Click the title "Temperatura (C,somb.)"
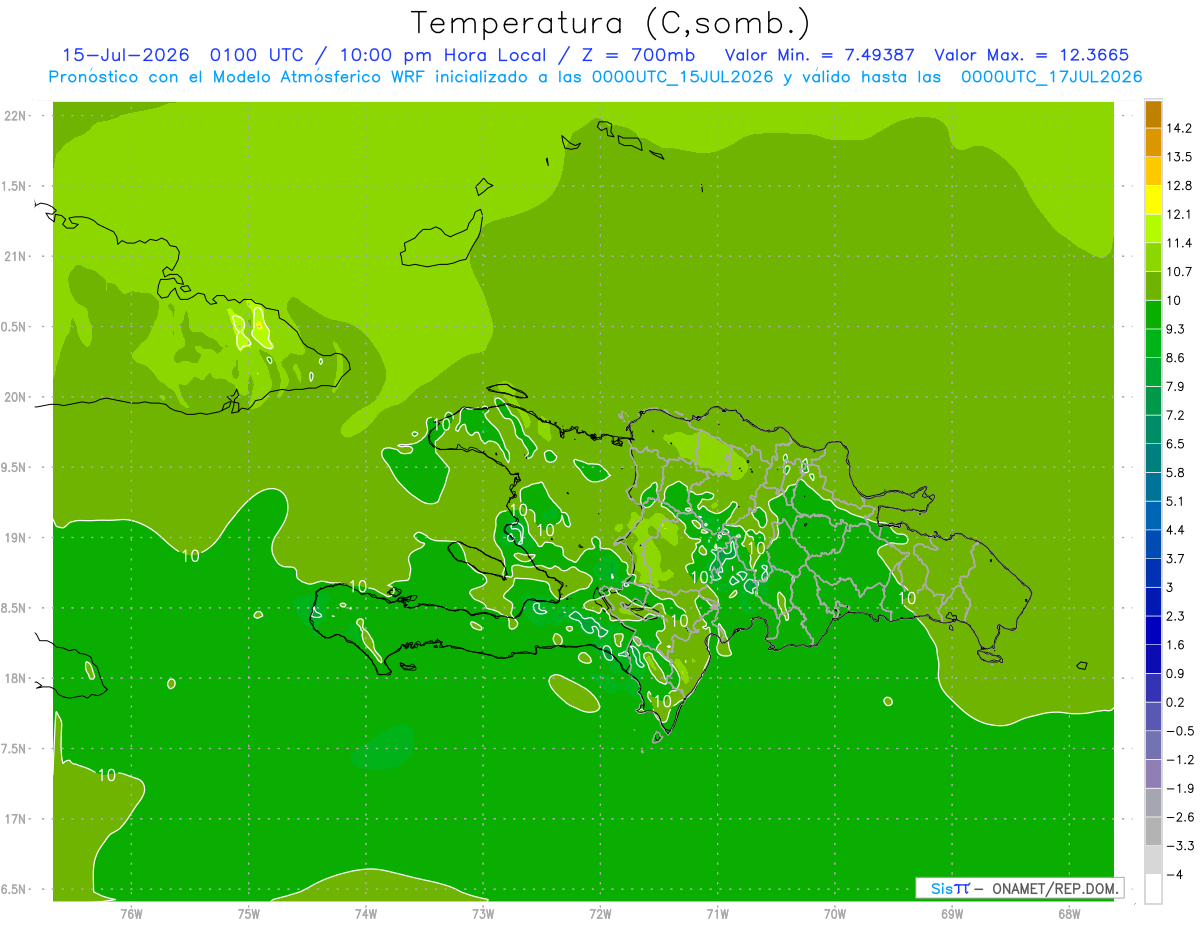This screenshot has width=1200, height=927. tap(611, 23)
